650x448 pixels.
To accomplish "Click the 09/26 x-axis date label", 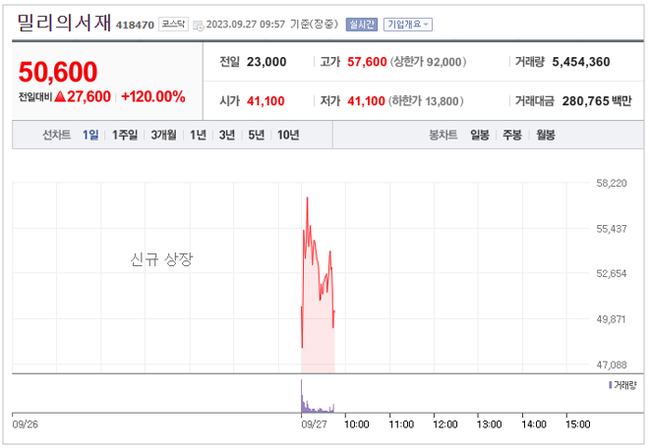I will 25,424.
